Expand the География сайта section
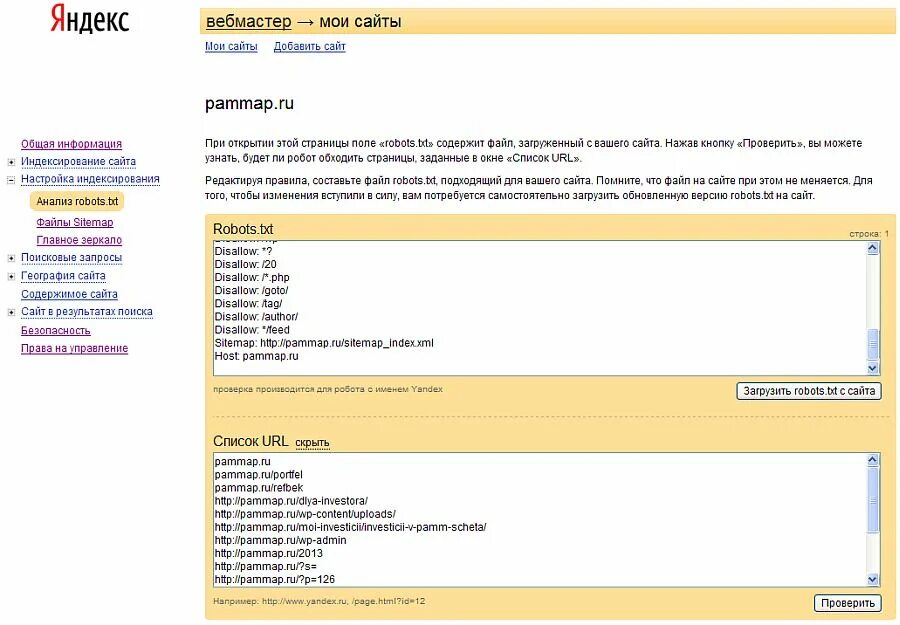This screenshot has width=900, height=625. click(11, 277)
